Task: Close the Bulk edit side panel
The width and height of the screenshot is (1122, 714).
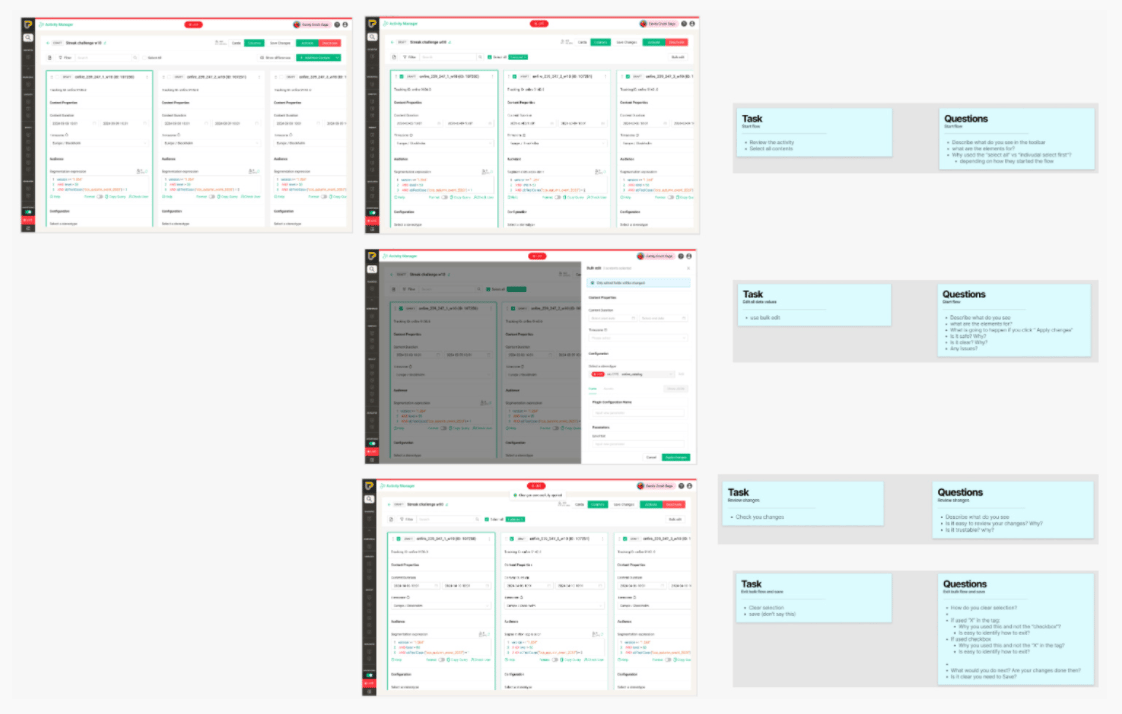Action: coord(688,268)
